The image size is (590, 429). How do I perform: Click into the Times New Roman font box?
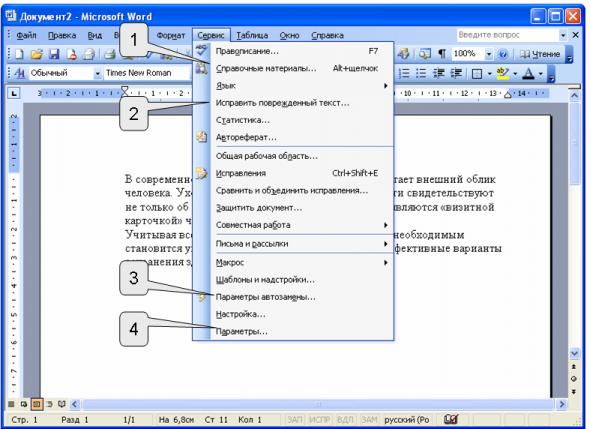pos(148,73)
